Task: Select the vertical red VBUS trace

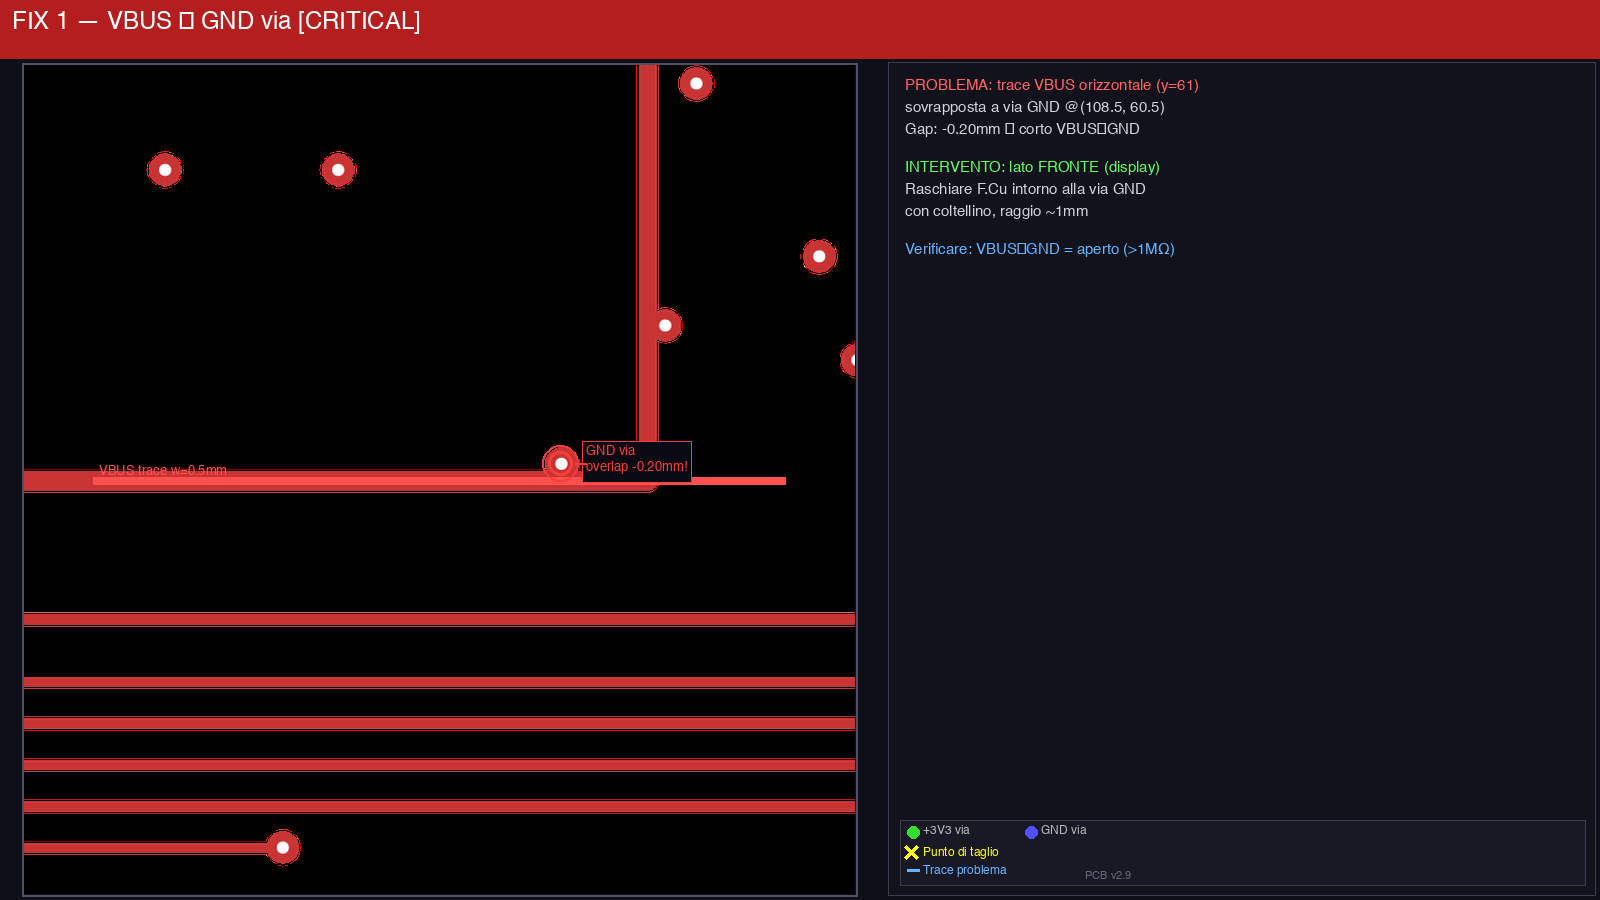Action: 648,250
